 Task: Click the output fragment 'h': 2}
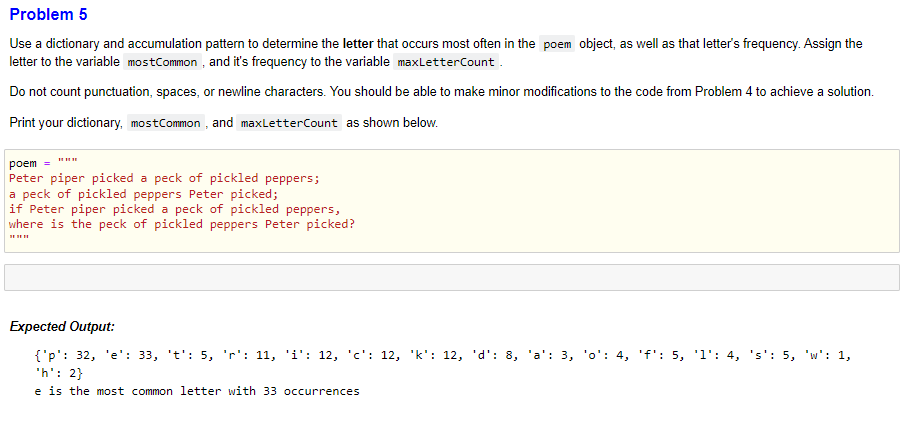pyautogui.click(x=59, y=372)
